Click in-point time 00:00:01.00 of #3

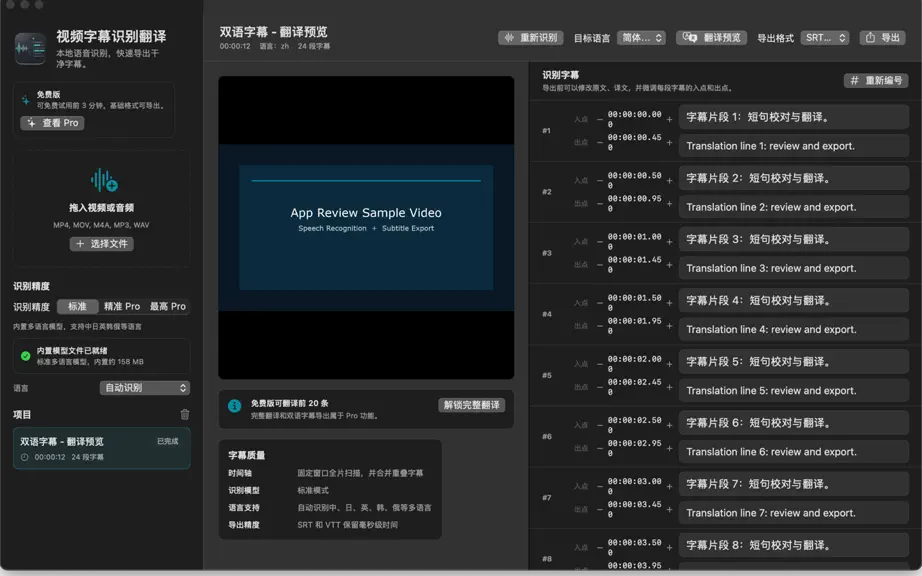pyautogui.click(x=634, y=241)
